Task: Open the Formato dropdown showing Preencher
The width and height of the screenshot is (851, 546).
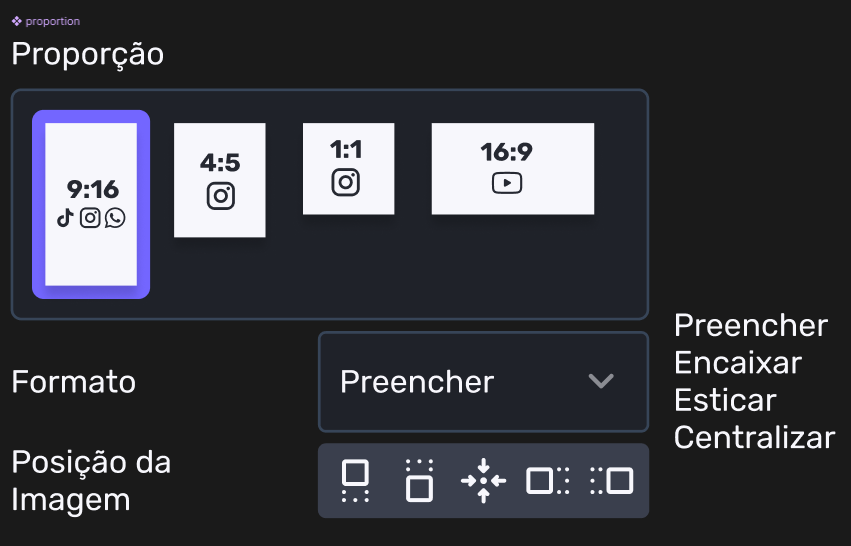Action: point(483,381)
